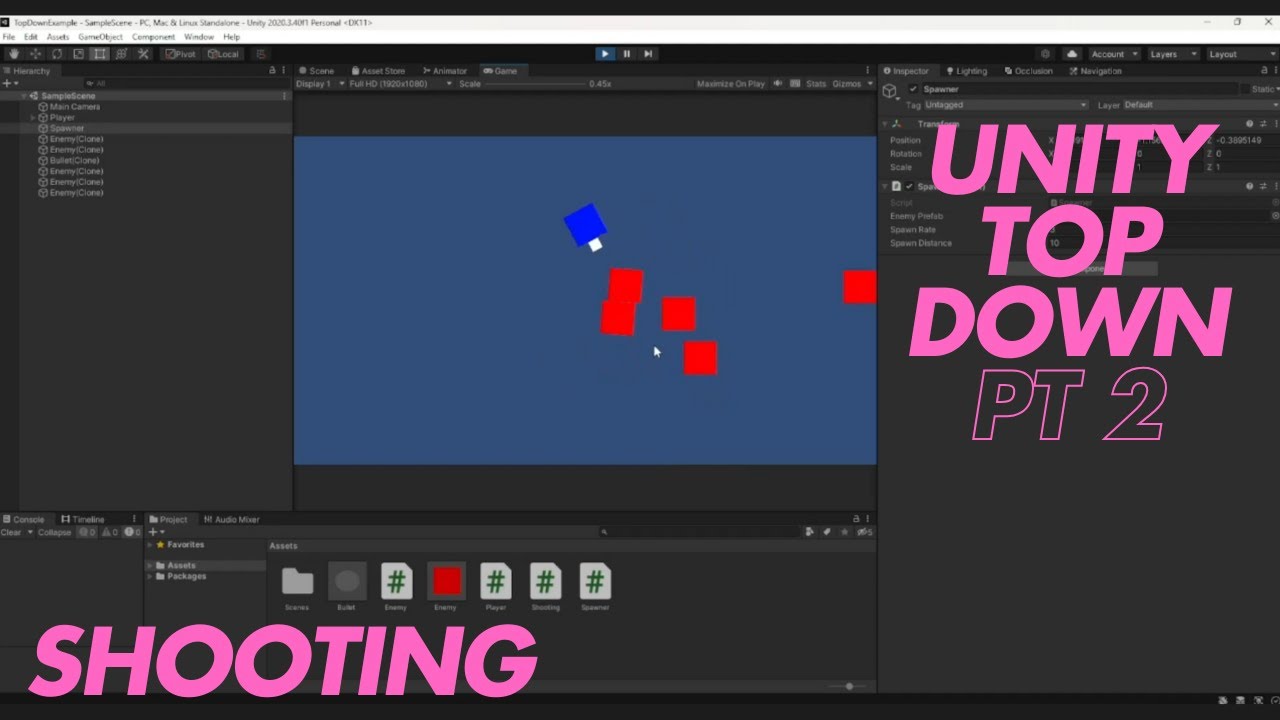Click the favorites star icon in Project

point(845,532)
